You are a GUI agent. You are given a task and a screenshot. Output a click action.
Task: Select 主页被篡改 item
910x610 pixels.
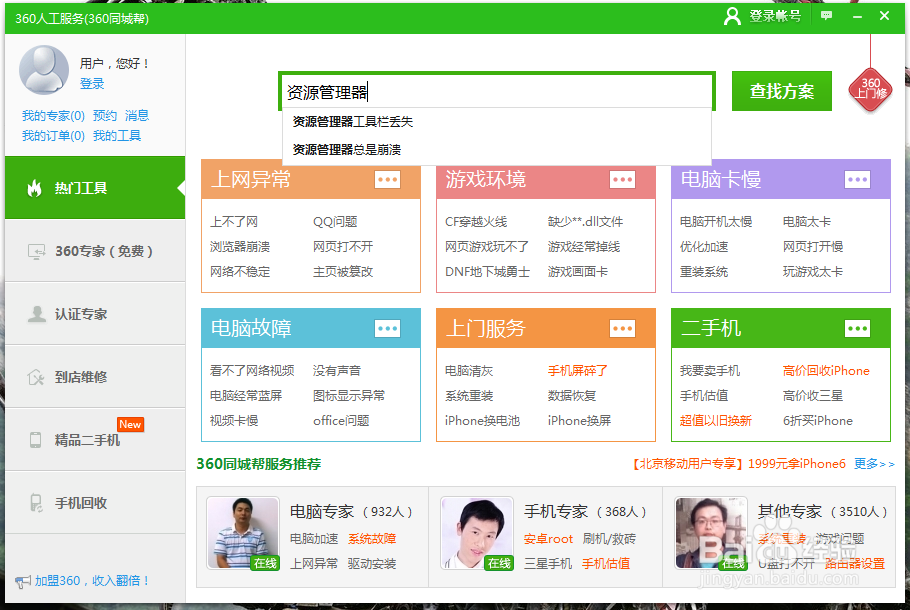[x=343, y=272]
